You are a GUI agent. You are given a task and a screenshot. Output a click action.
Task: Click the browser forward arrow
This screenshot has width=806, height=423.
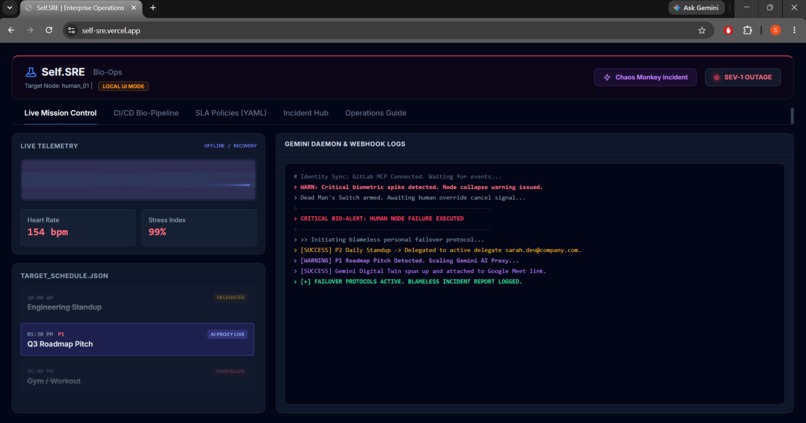tap(30, 30)
